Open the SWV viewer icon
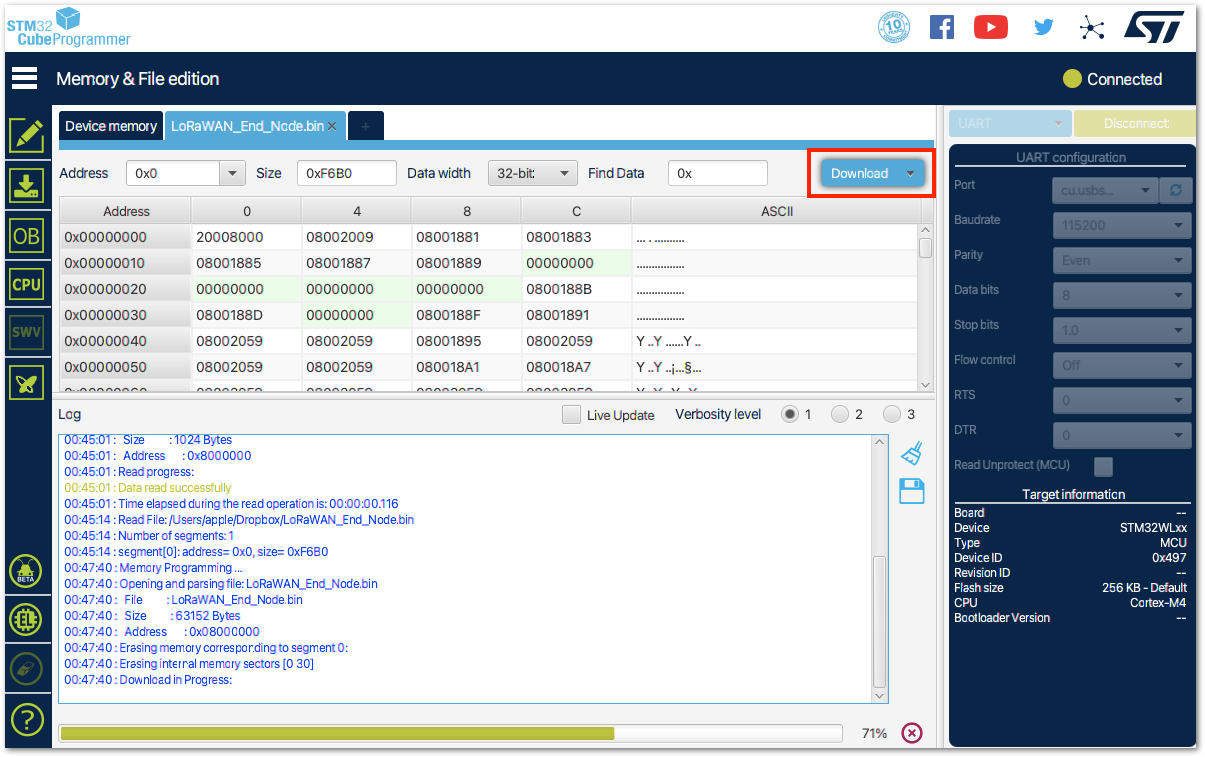 pos(26,333)
